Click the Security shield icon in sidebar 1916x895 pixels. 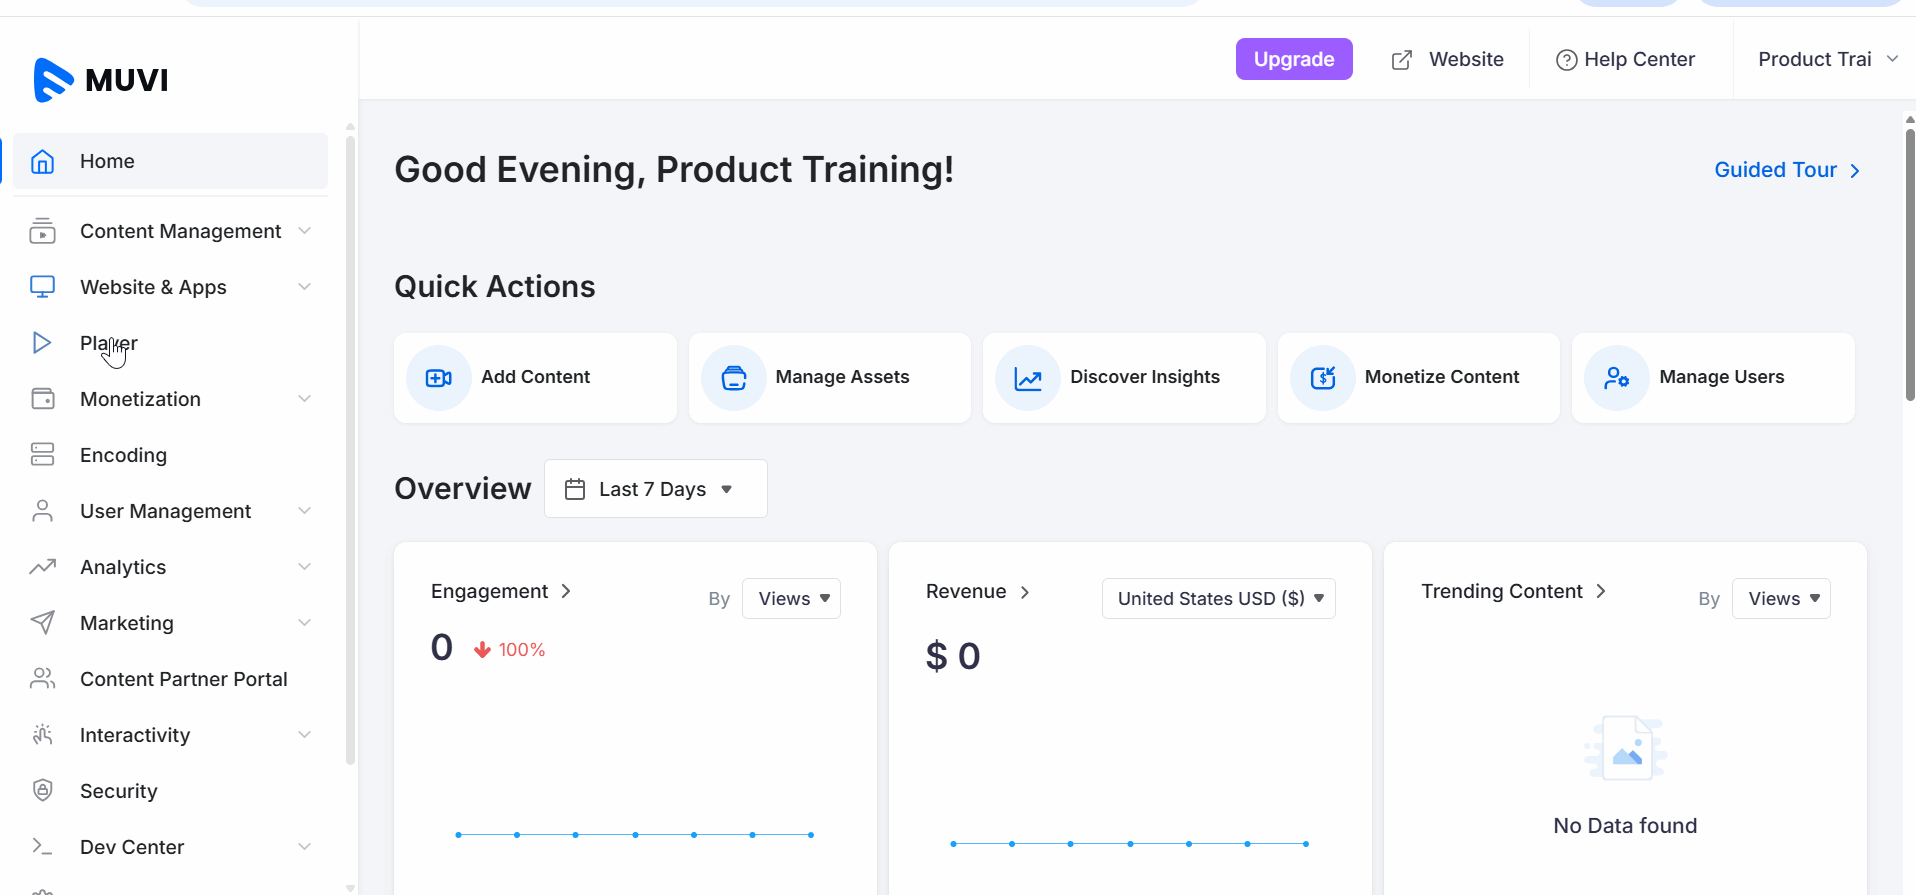click(42, 791)
